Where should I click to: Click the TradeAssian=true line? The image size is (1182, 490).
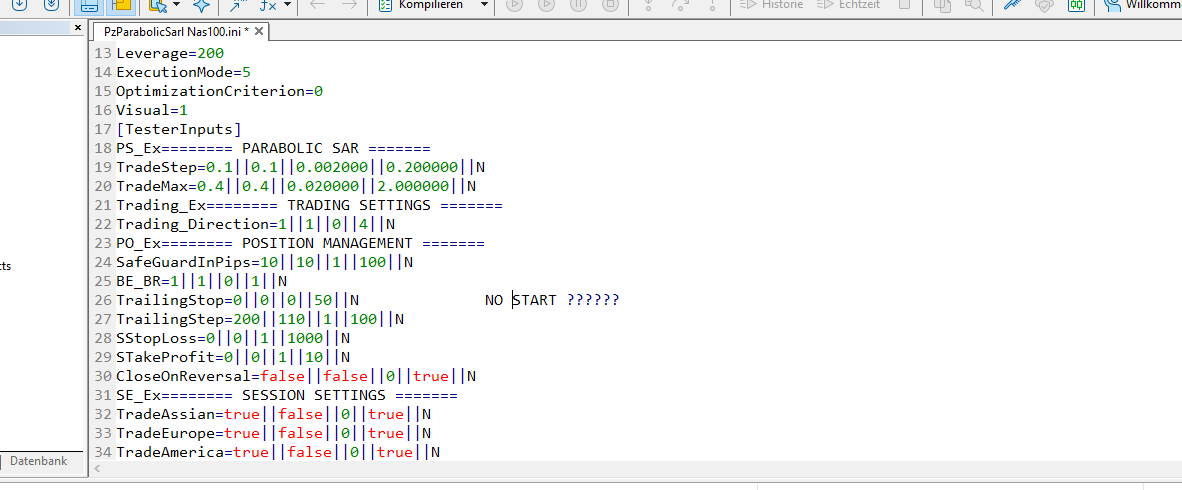(273, 414)
